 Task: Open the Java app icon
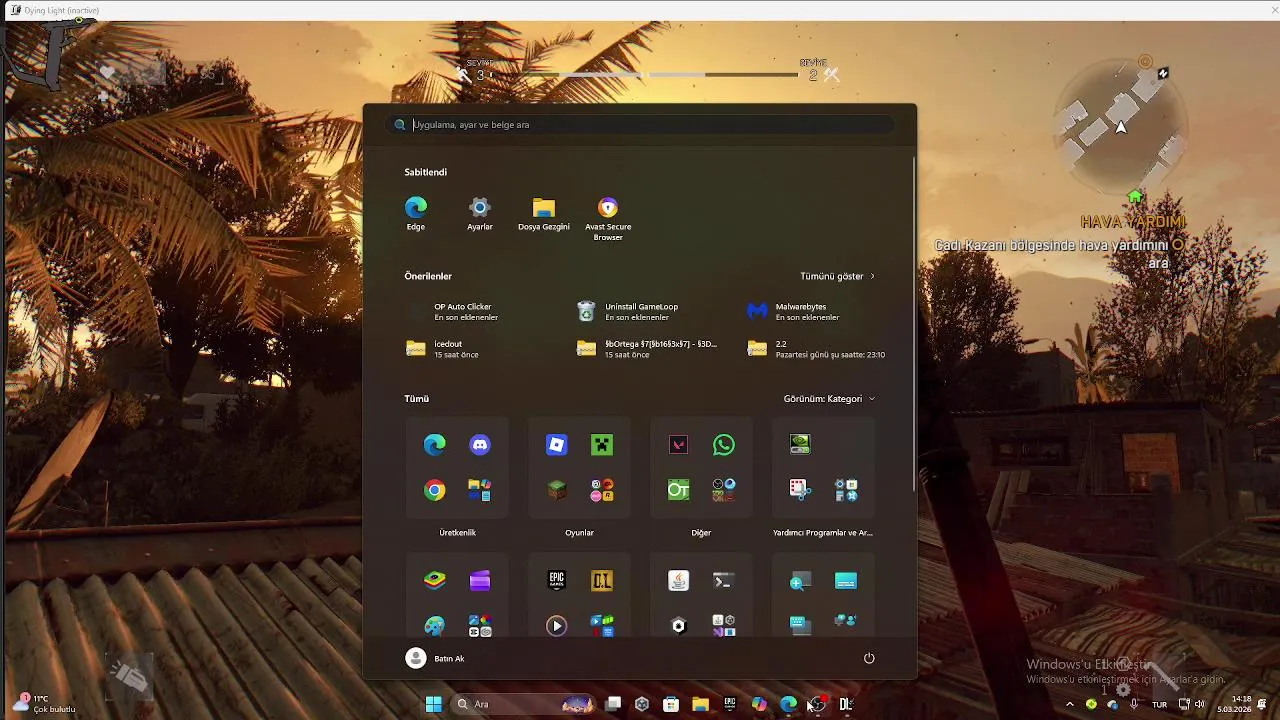tap(679, 580)
